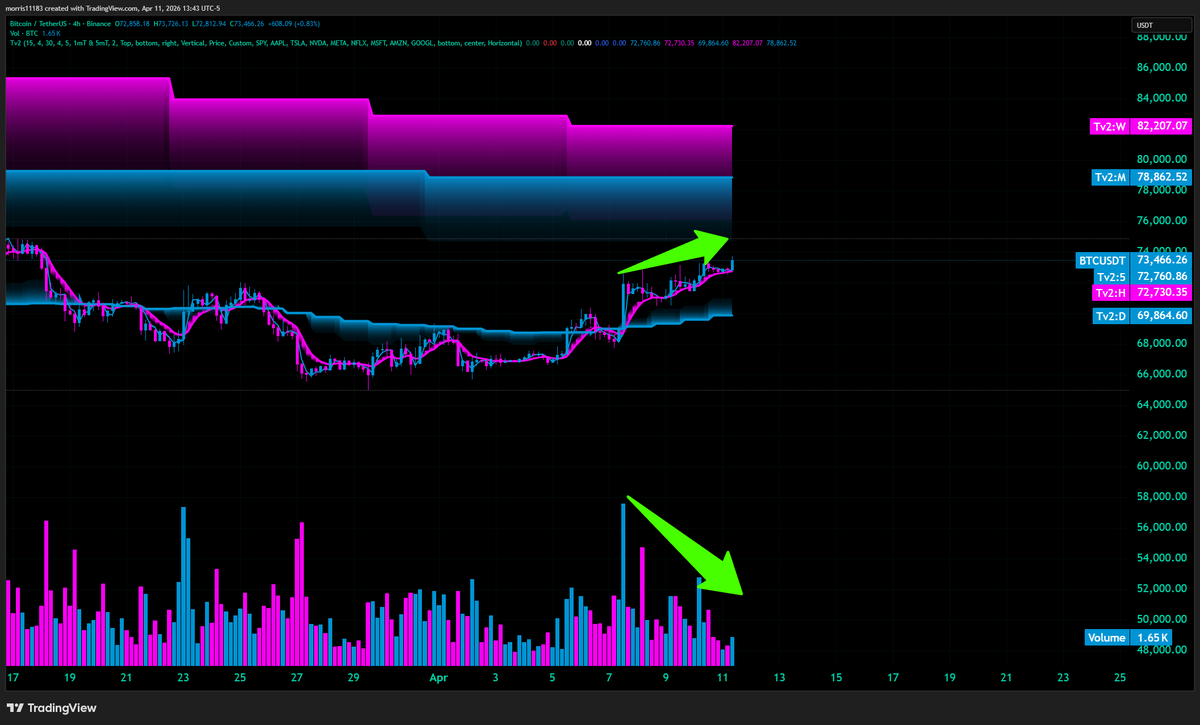1200x725 pixels.
Task: Click the Tv2:5 72,760.86 price label
Action: (x=1142, y=276)
